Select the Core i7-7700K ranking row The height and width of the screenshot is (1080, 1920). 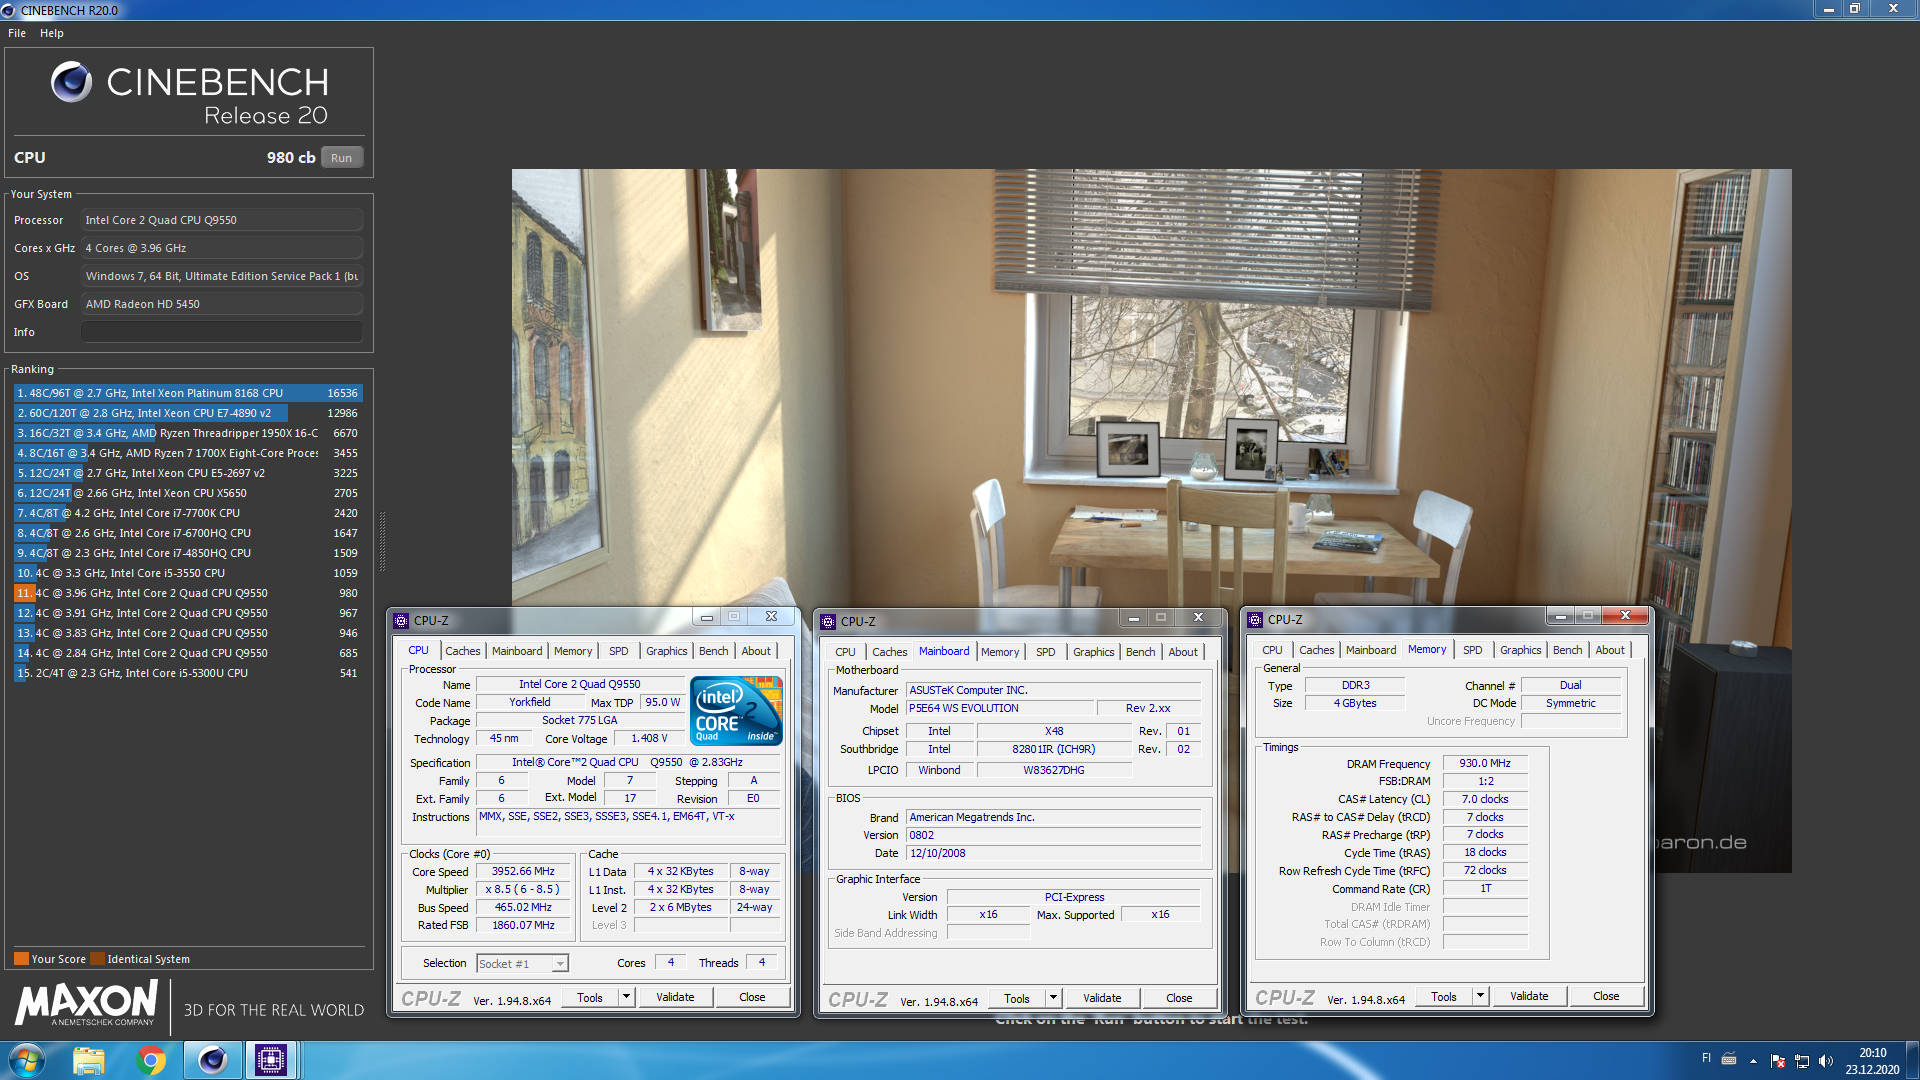point(188,513)
